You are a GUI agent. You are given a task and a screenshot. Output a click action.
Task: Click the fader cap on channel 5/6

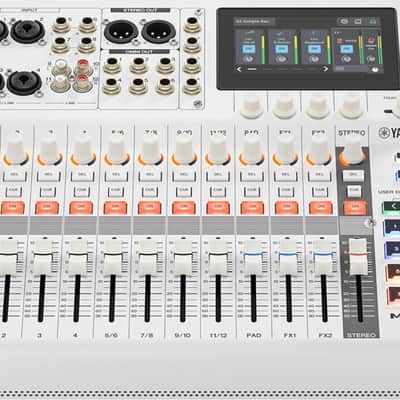(x=113, y=257)
